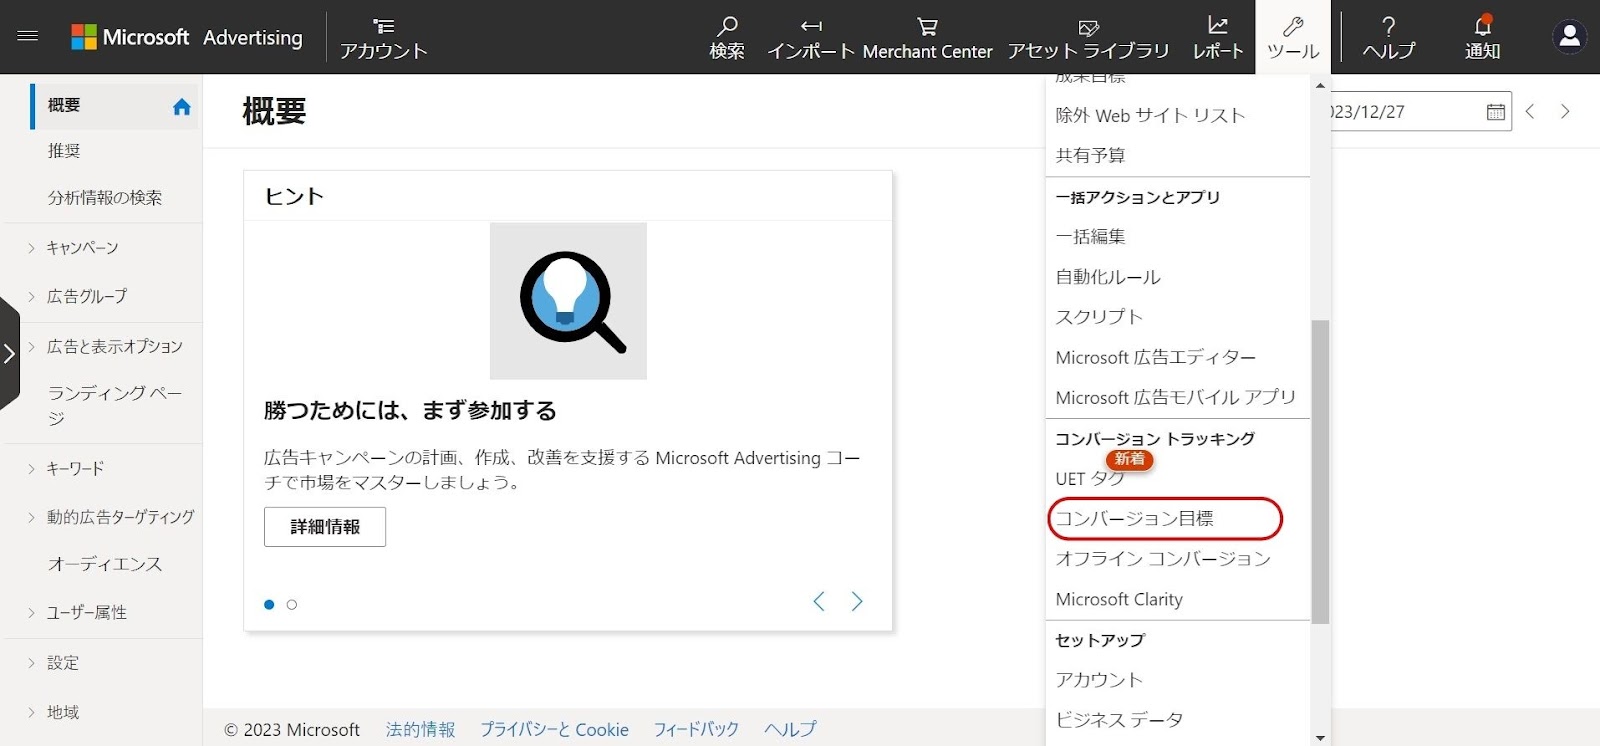Click the tools menu scroll down arrow
This screenshot has height=746, width=1600.
[x=1320, y=738]
